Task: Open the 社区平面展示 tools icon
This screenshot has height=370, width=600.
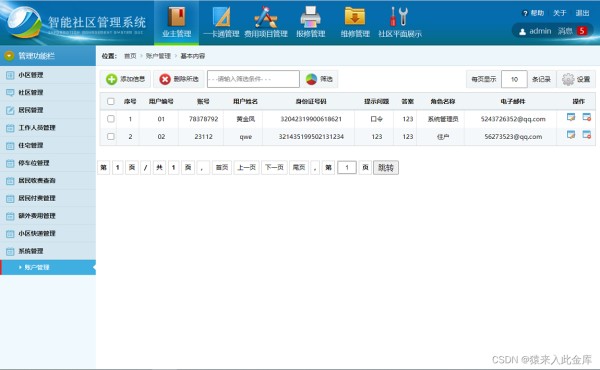Action: tap(399, 17)
